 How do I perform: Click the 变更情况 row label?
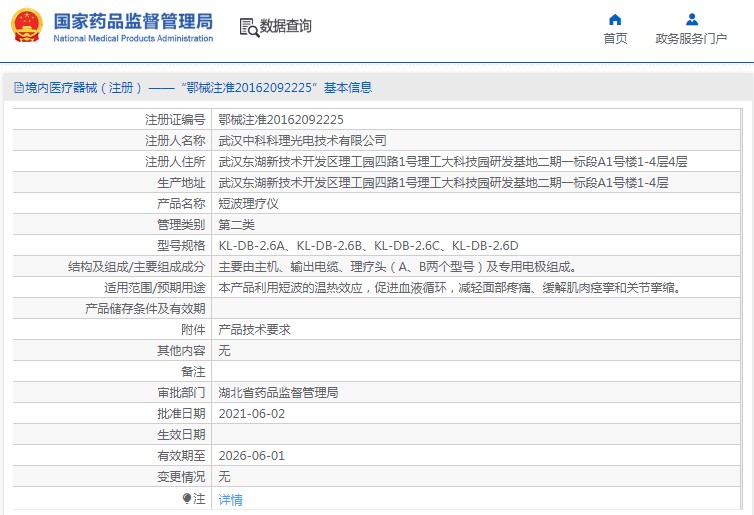point(181,477)
